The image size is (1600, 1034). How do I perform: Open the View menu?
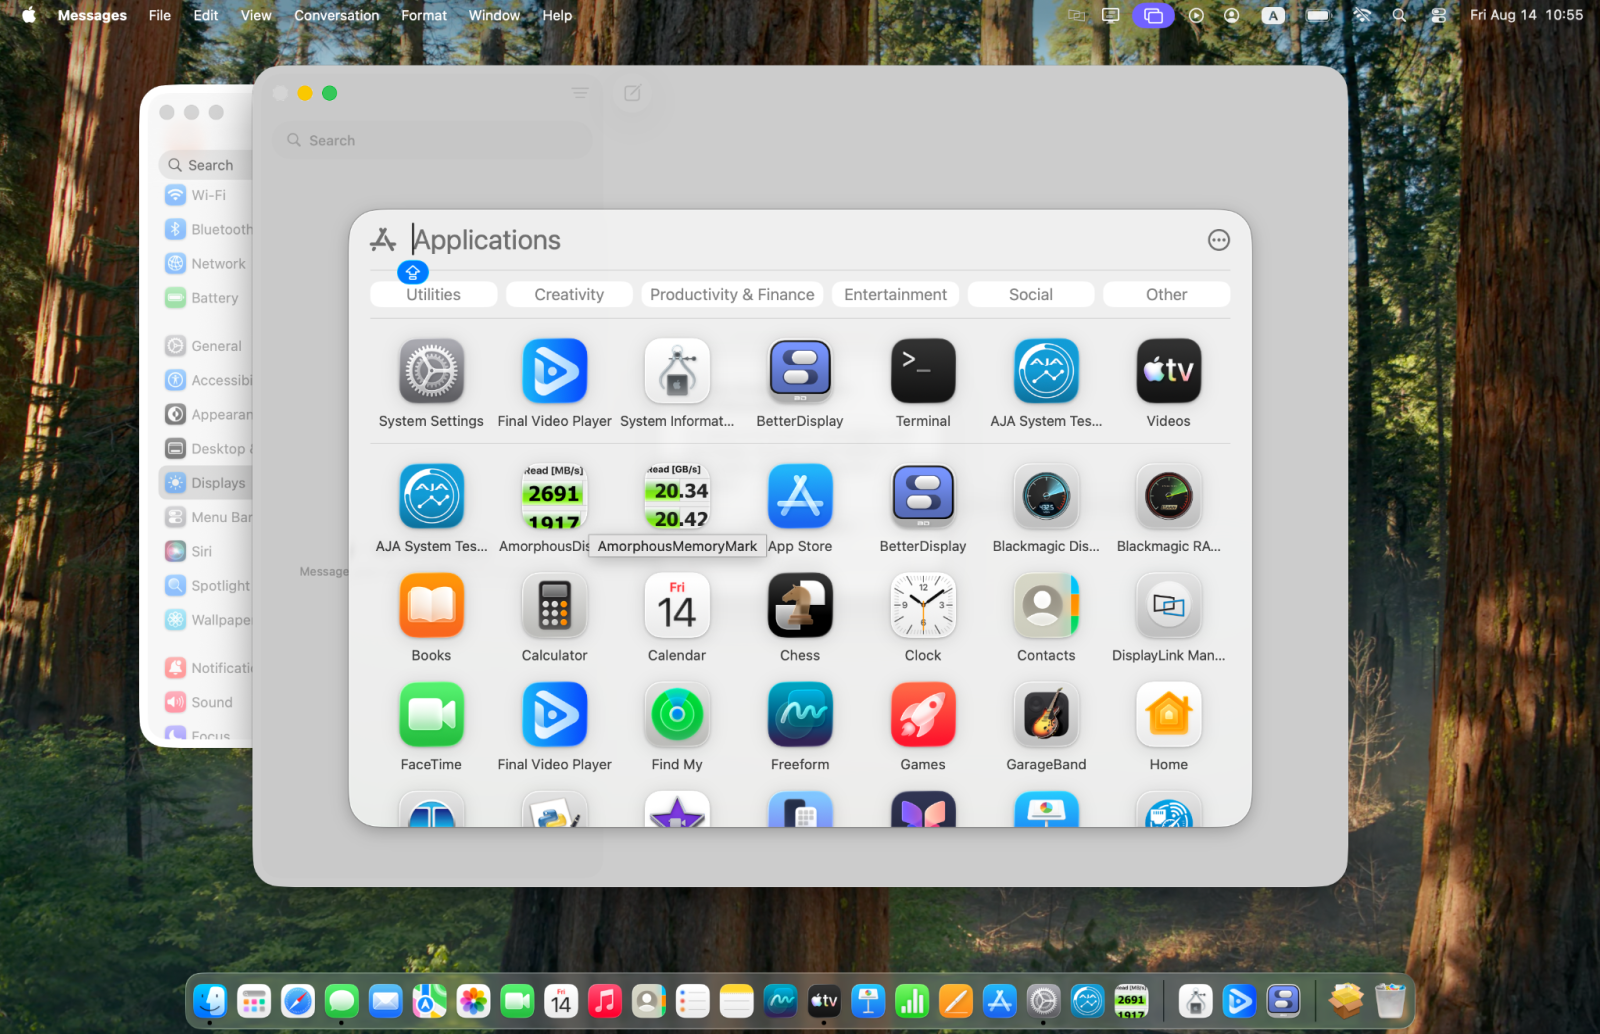[256, 15]
